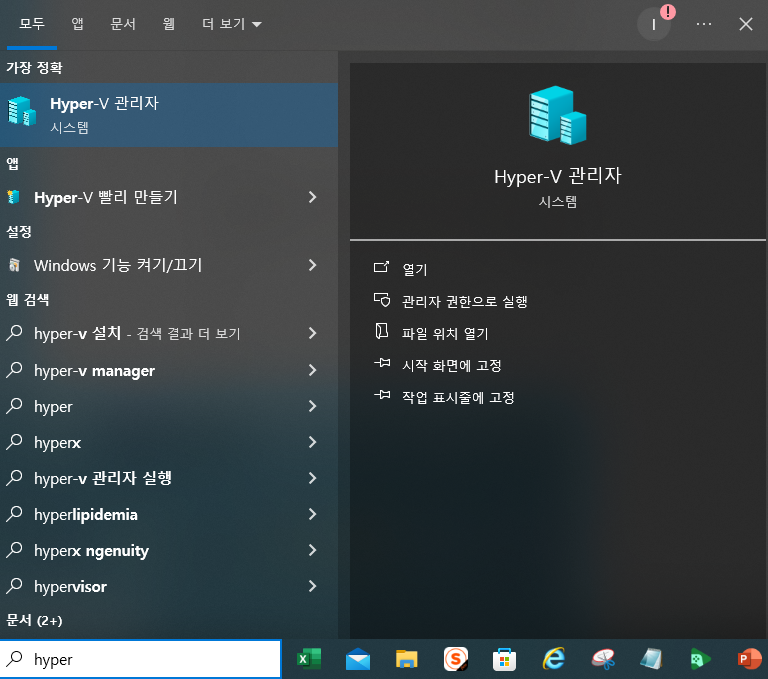Screen dimensions: 768x679
Task: Click the Windows 기능 켜기/끄기 settings icon
Action: point(14,265)
